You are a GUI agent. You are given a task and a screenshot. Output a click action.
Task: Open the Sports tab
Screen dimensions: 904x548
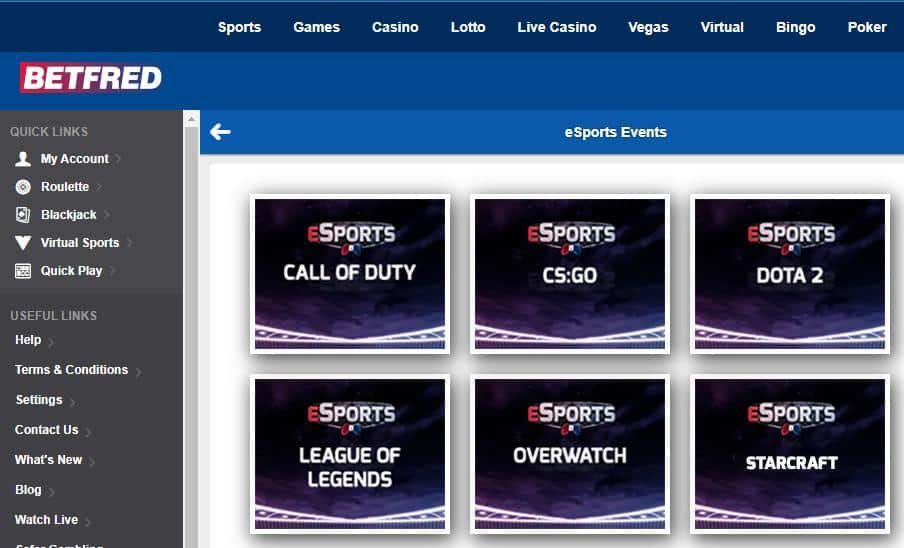pos(239,27)
